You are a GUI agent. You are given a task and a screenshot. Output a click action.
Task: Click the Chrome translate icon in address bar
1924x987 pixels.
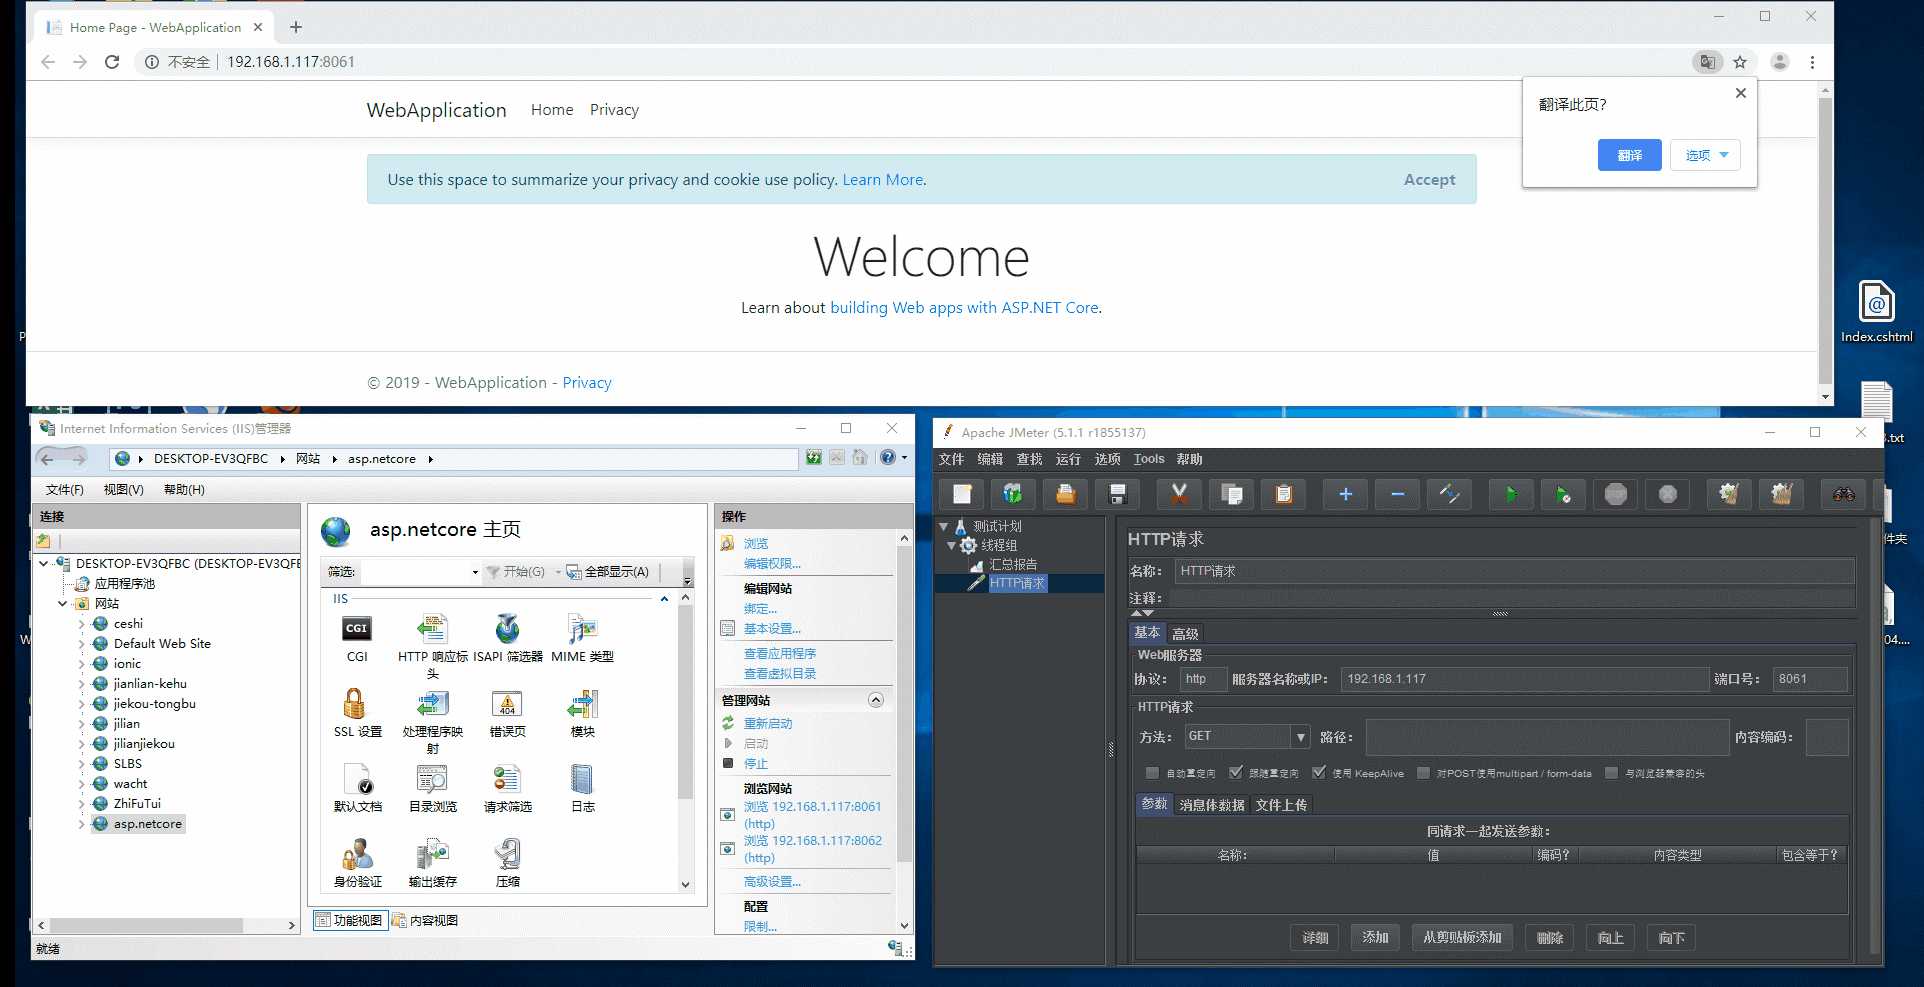coord(1707,62)
